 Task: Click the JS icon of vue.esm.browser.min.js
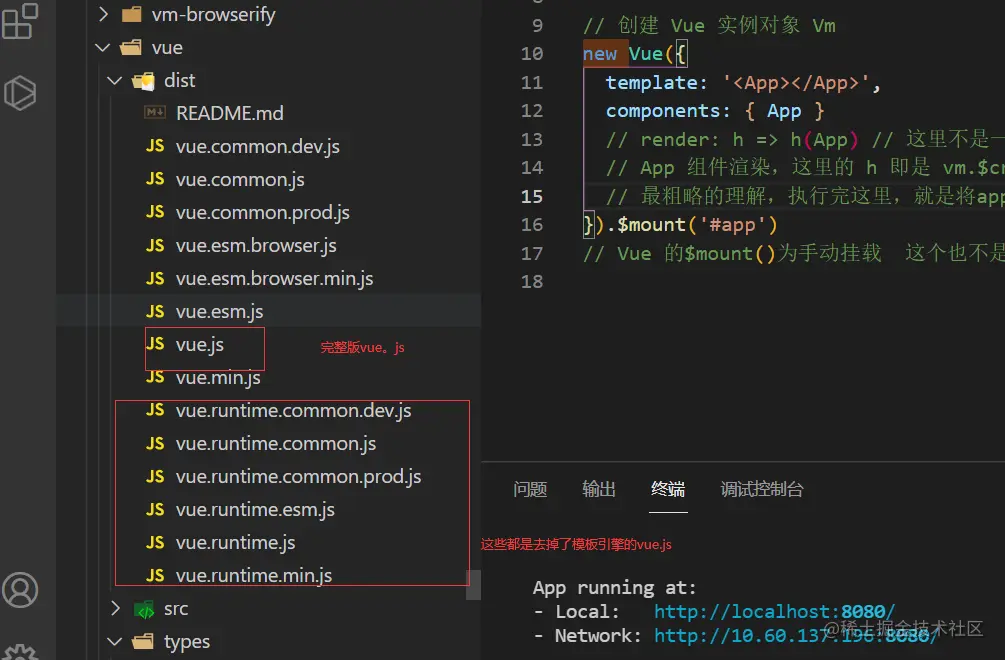click(155, 278)
